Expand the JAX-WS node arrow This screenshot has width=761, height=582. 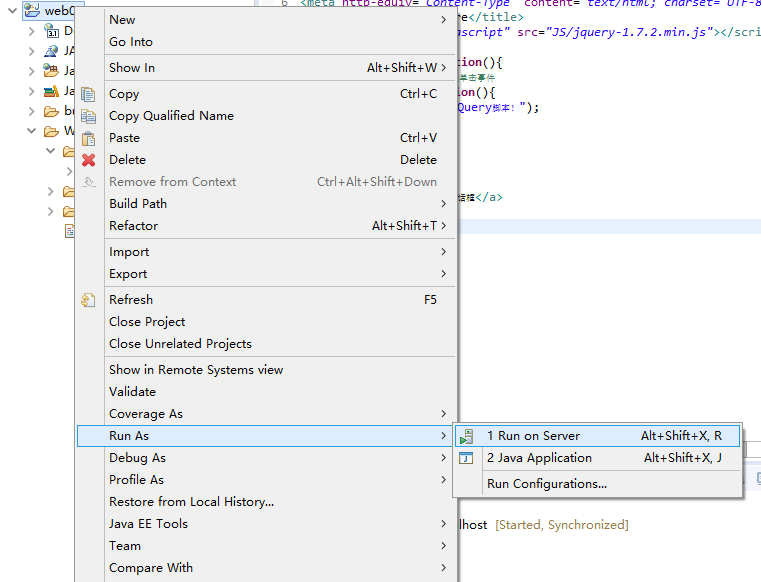pos(32,51)
